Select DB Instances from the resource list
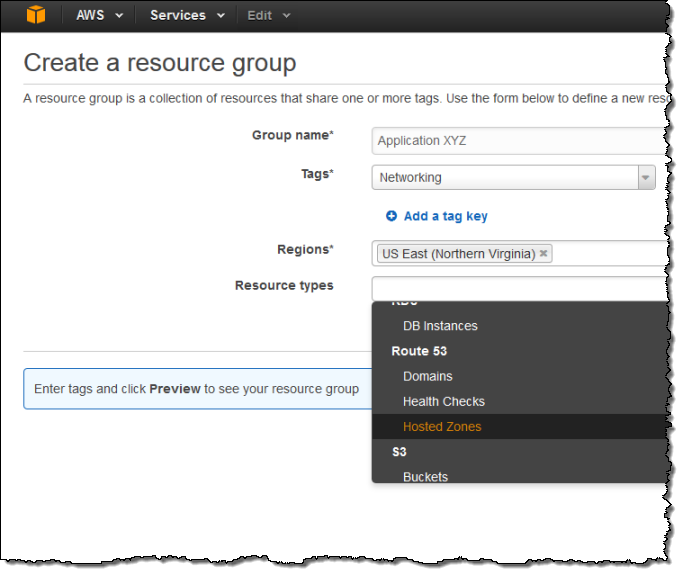 tap(440, 326)
